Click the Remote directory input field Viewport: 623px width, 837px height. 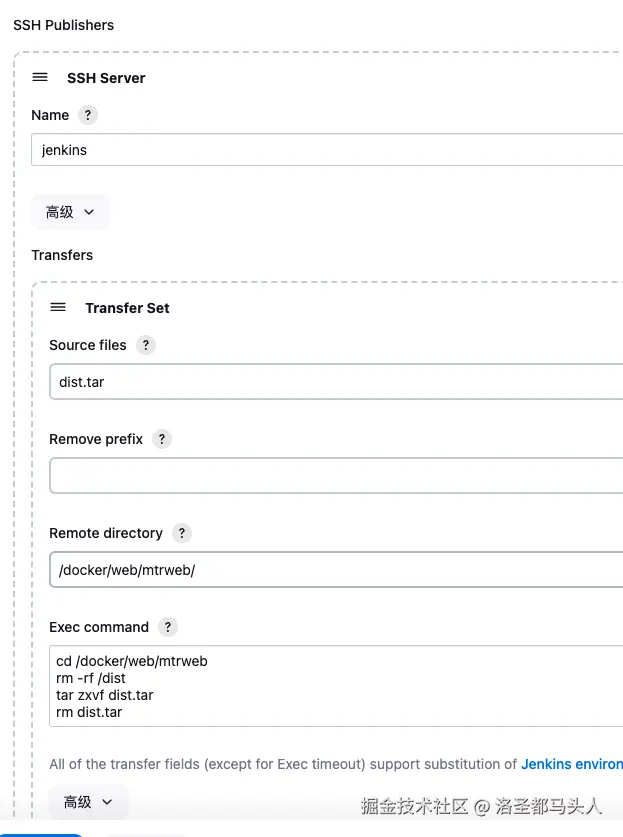(335, 570)
